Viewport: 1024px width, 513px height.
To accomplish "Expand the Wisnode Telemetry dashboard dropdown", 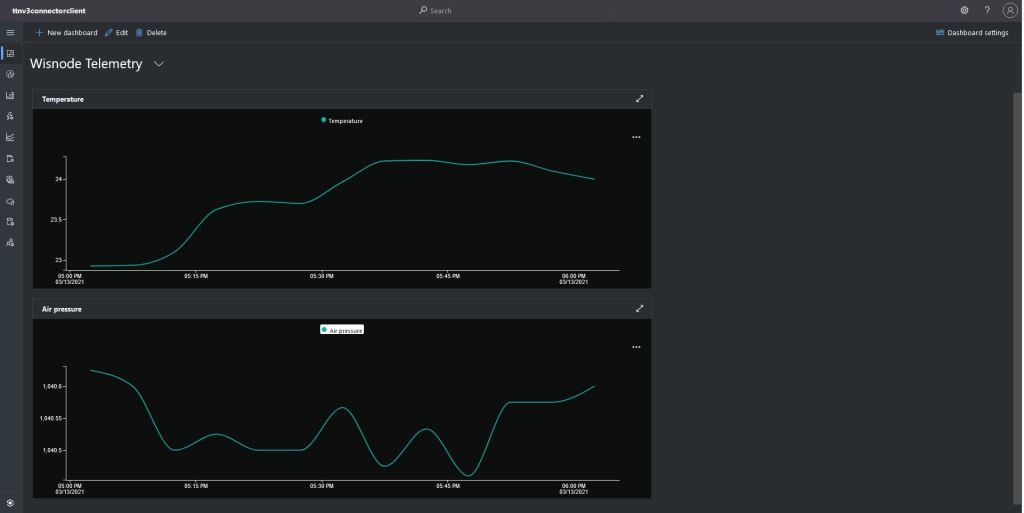I will (x=159, y=64).
